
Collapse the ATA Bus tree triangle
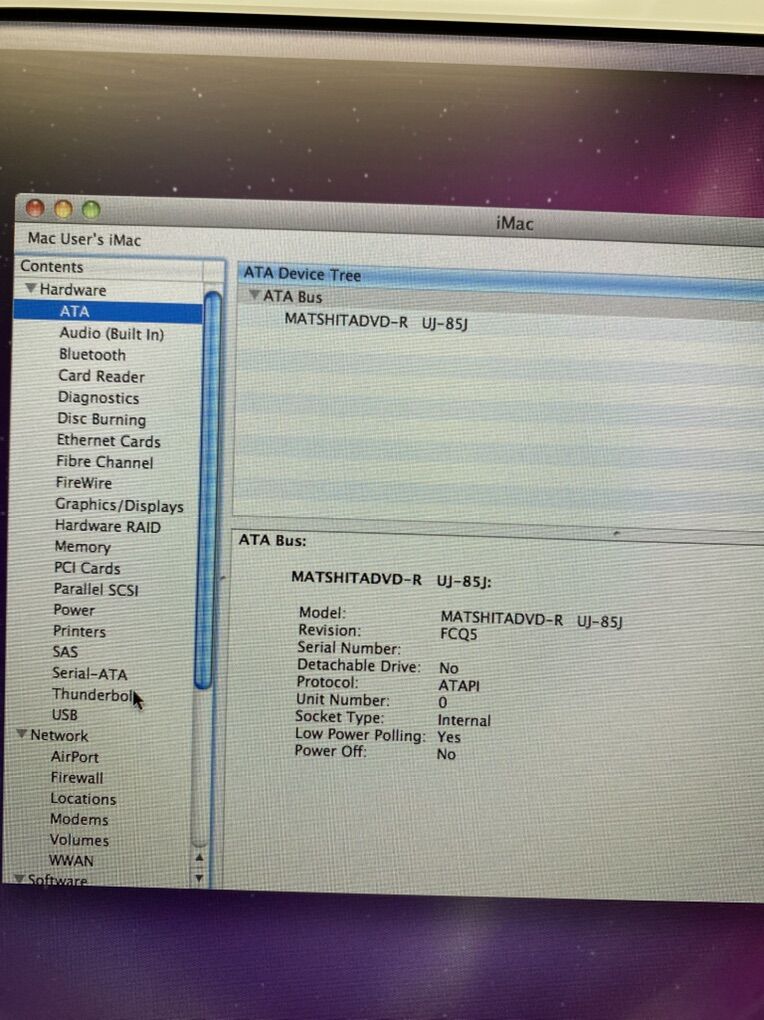[255, 296]
